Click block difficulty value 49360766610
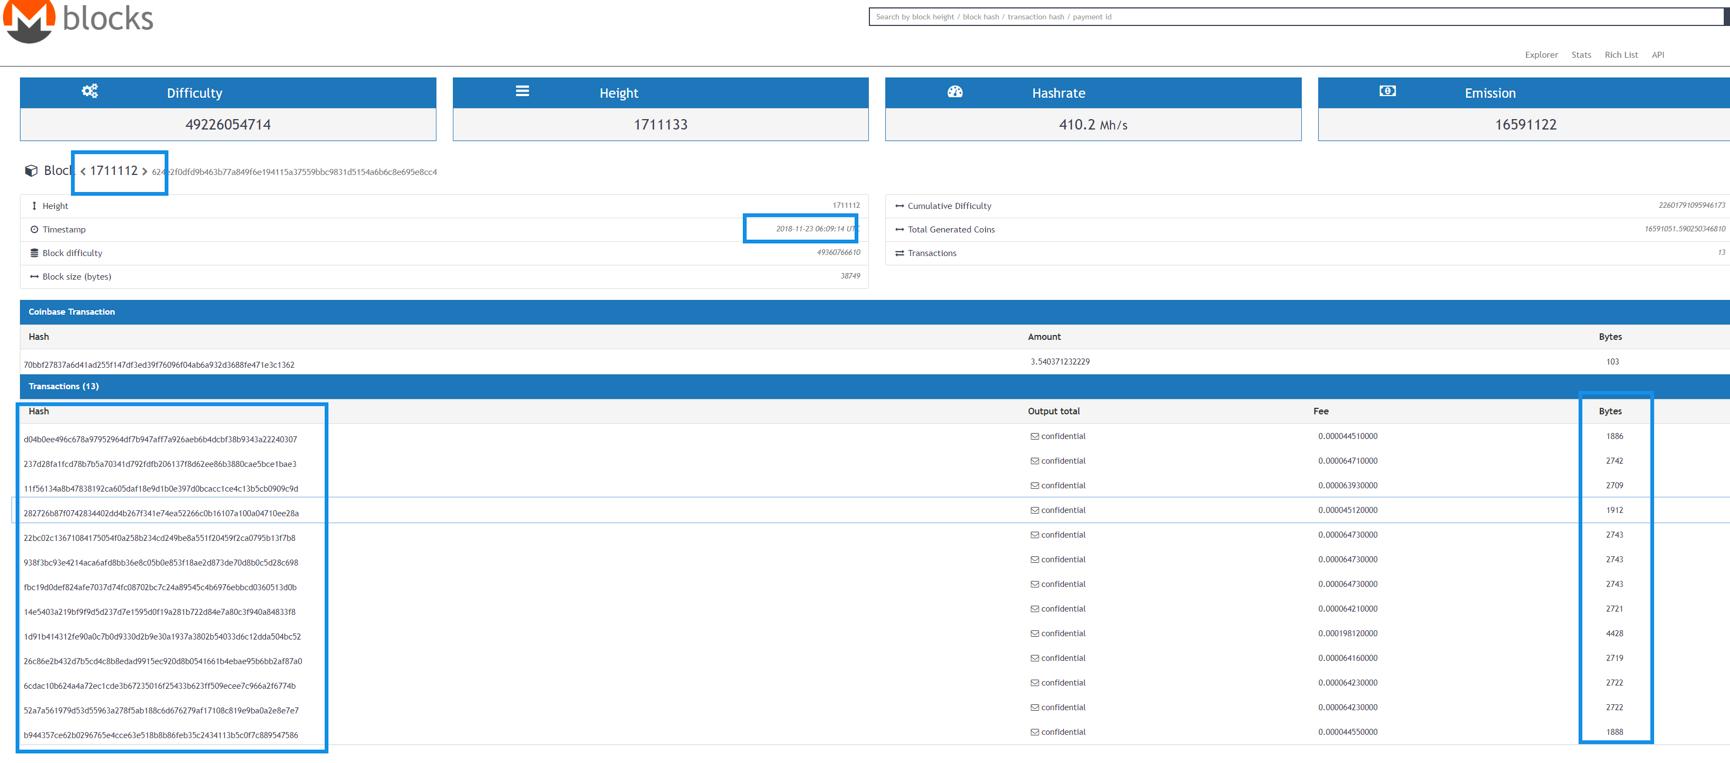 pyautogui.click(x=838, y=253)
